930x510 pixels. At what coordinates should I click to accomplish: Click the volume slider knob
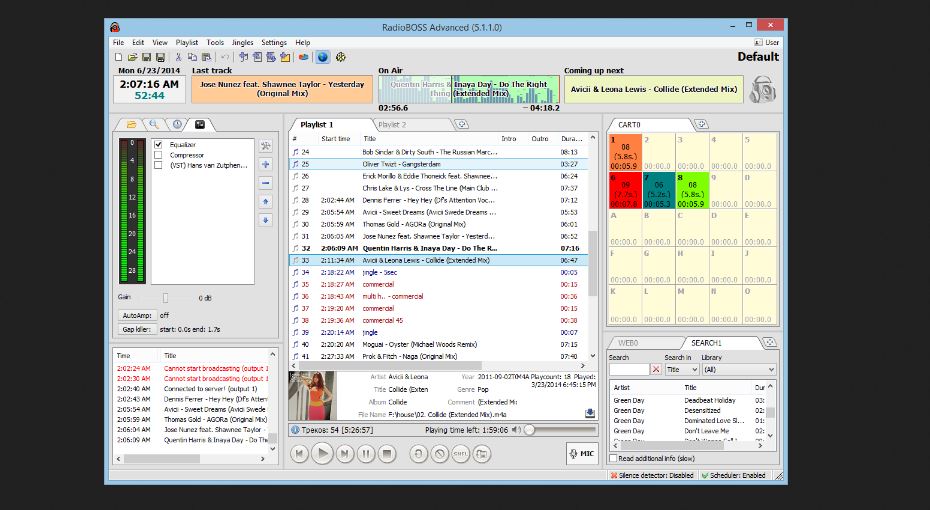(x=530, y=430)
